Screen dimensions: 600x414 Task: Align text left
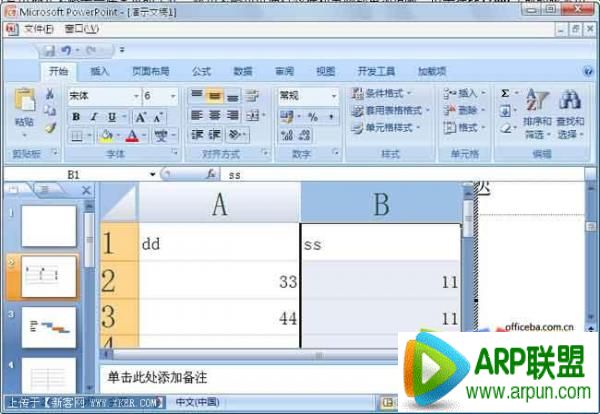pyautogui.click(x=197, y=115)
